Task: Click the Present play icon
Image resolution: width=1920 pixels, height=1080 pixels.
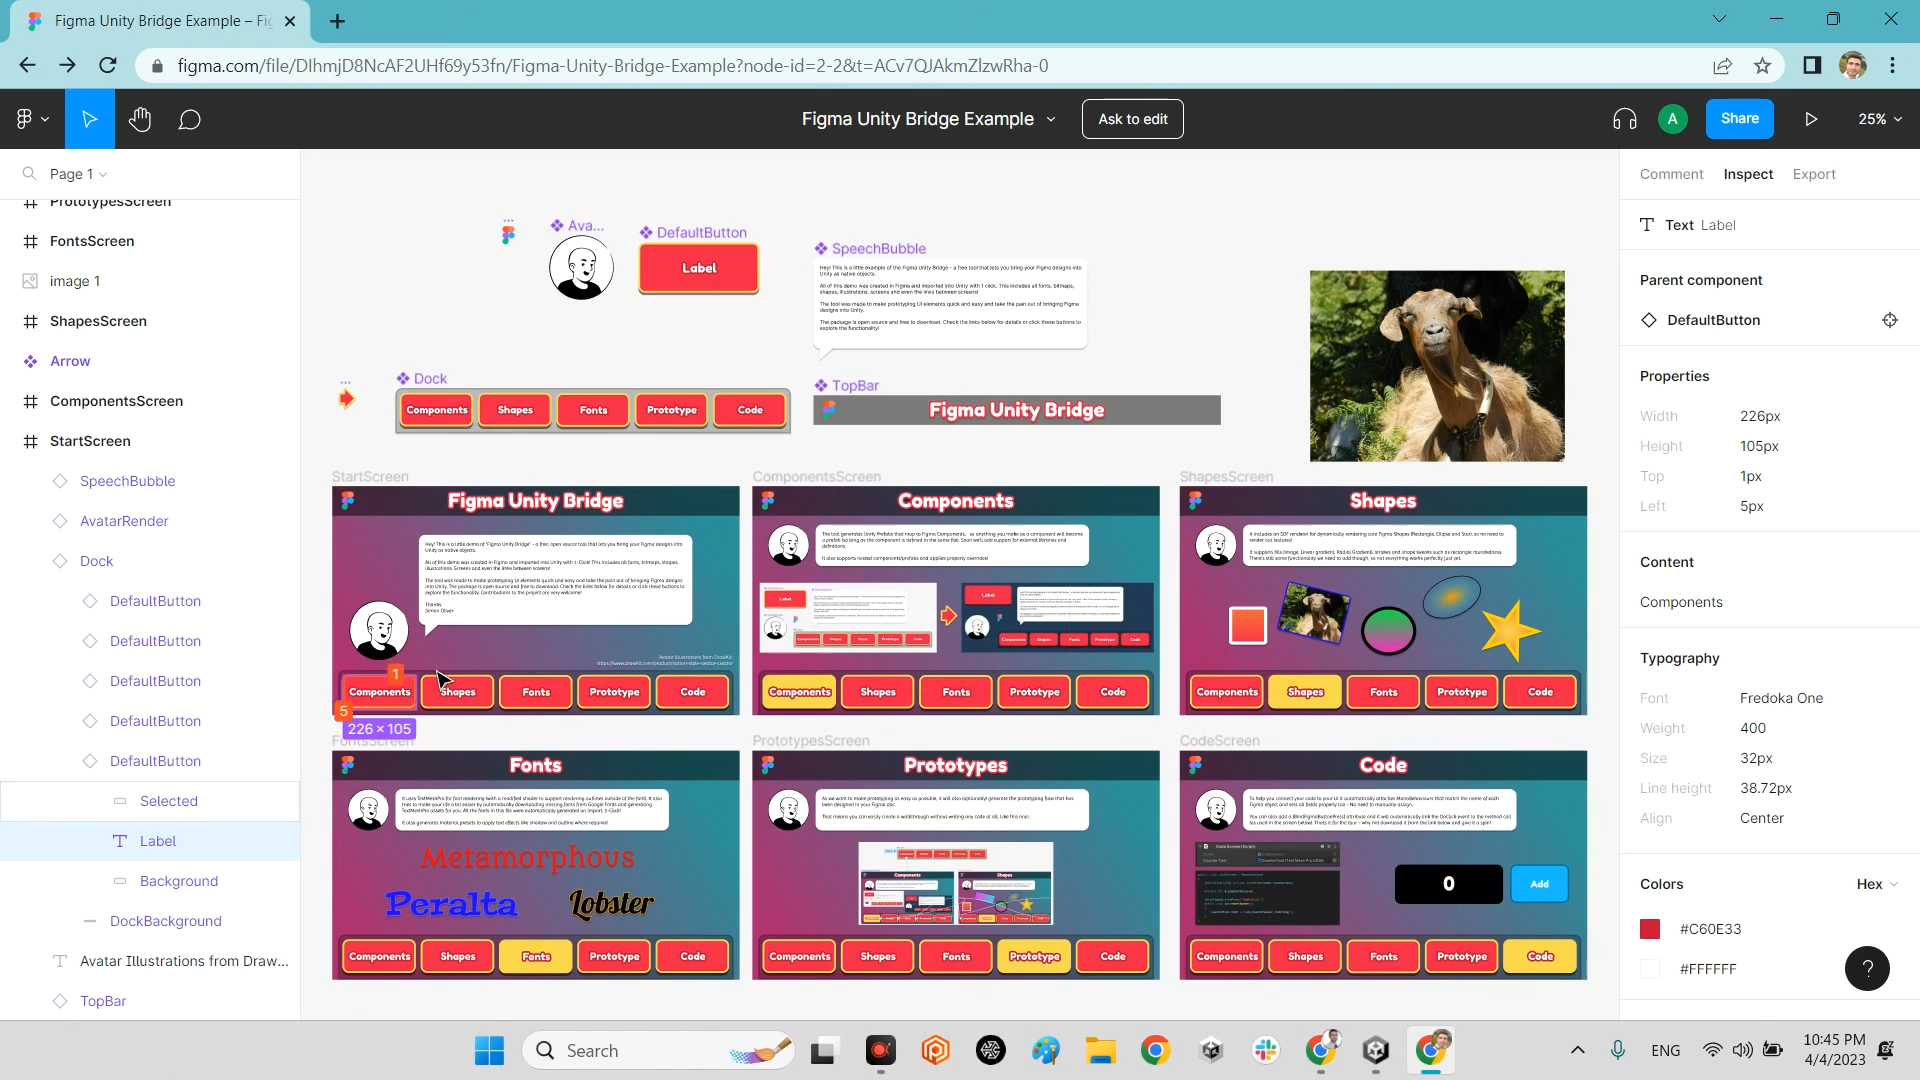Action: pos(1811,119)
